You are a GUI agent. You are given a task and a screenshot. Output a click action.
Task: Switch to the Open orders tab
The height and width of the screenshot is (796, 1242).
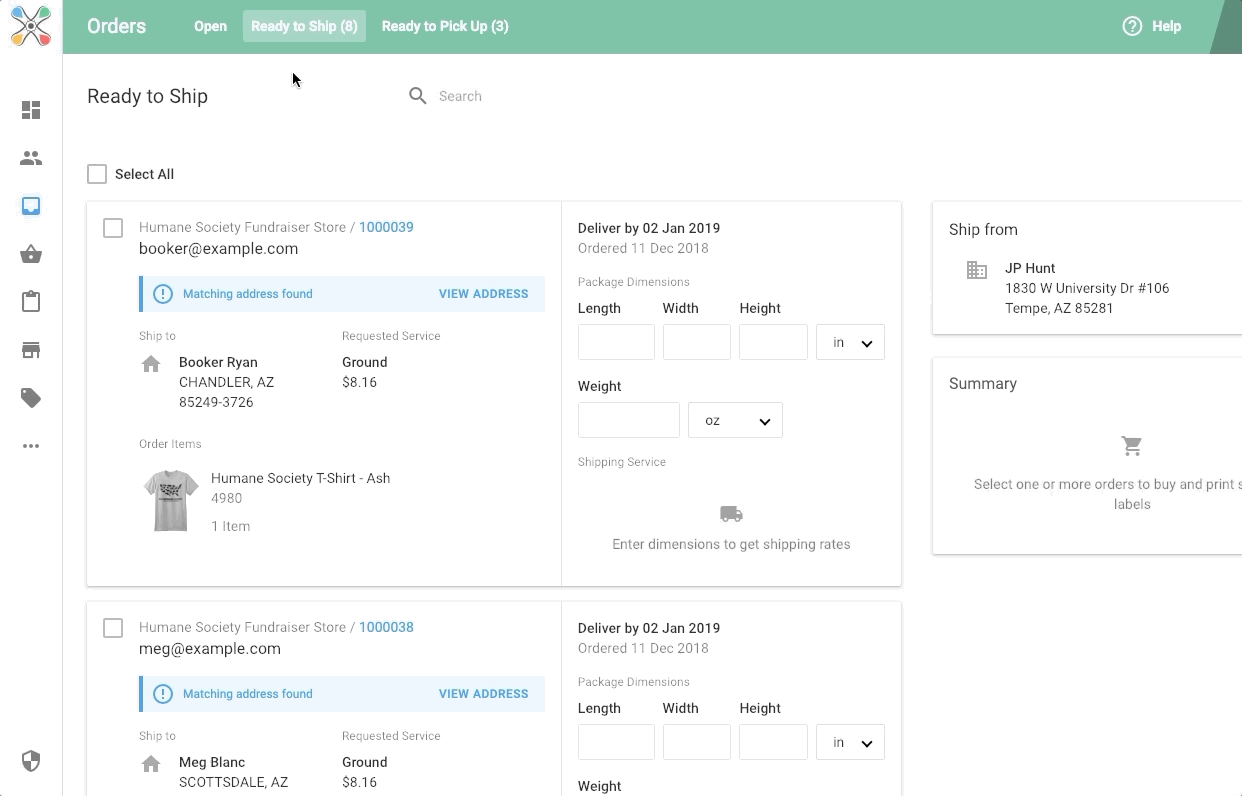tap(210, 27)
